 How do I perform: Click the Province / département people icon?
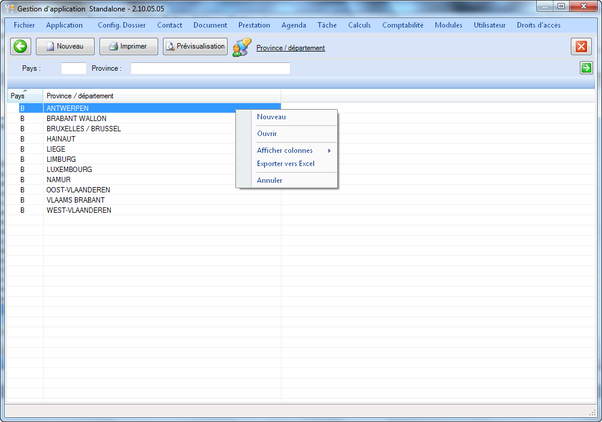click(242, 47)
